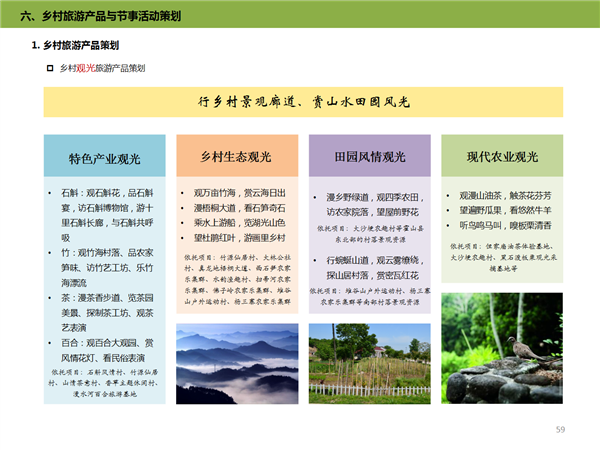Click the red 观光 text in the subtitle

[x=85, y=68]
